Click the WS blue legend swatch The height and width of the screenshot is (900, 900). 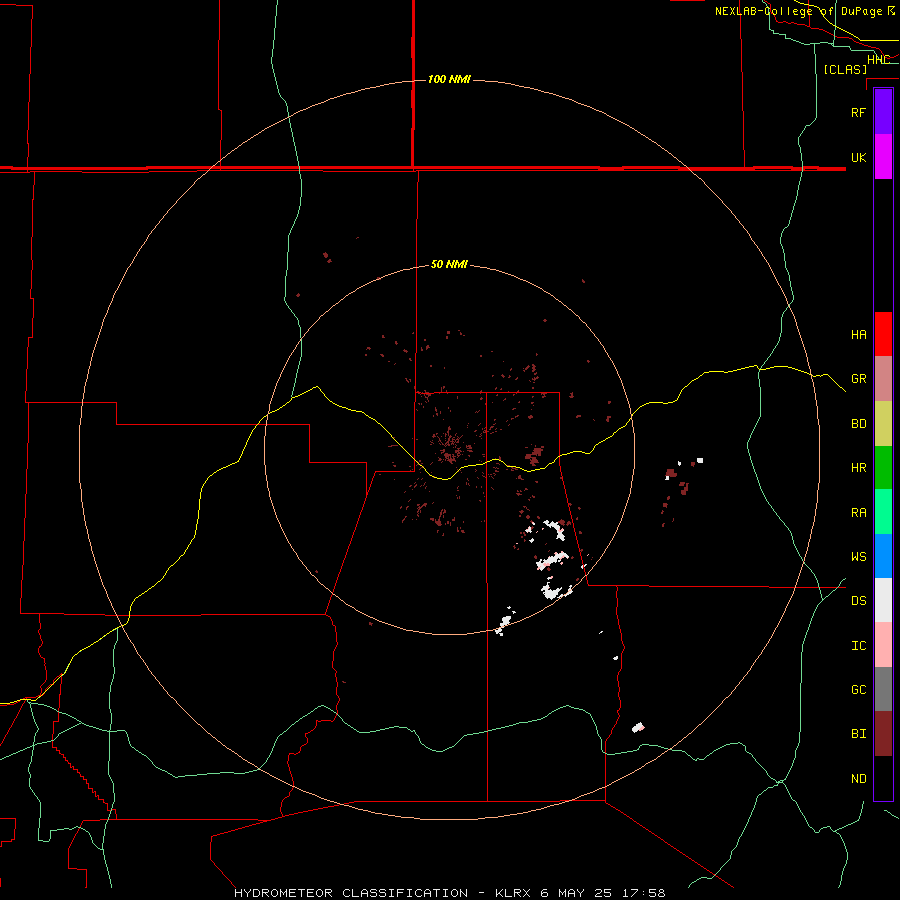[x=883, y=556]
